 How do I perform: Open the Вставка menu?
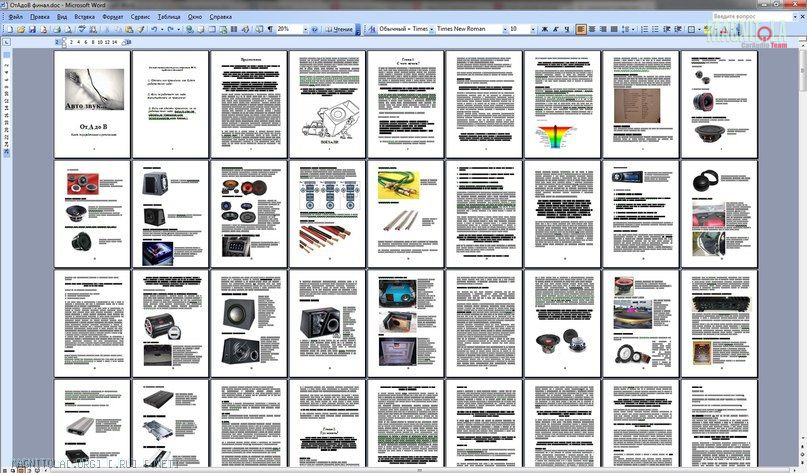coord(85,17)
